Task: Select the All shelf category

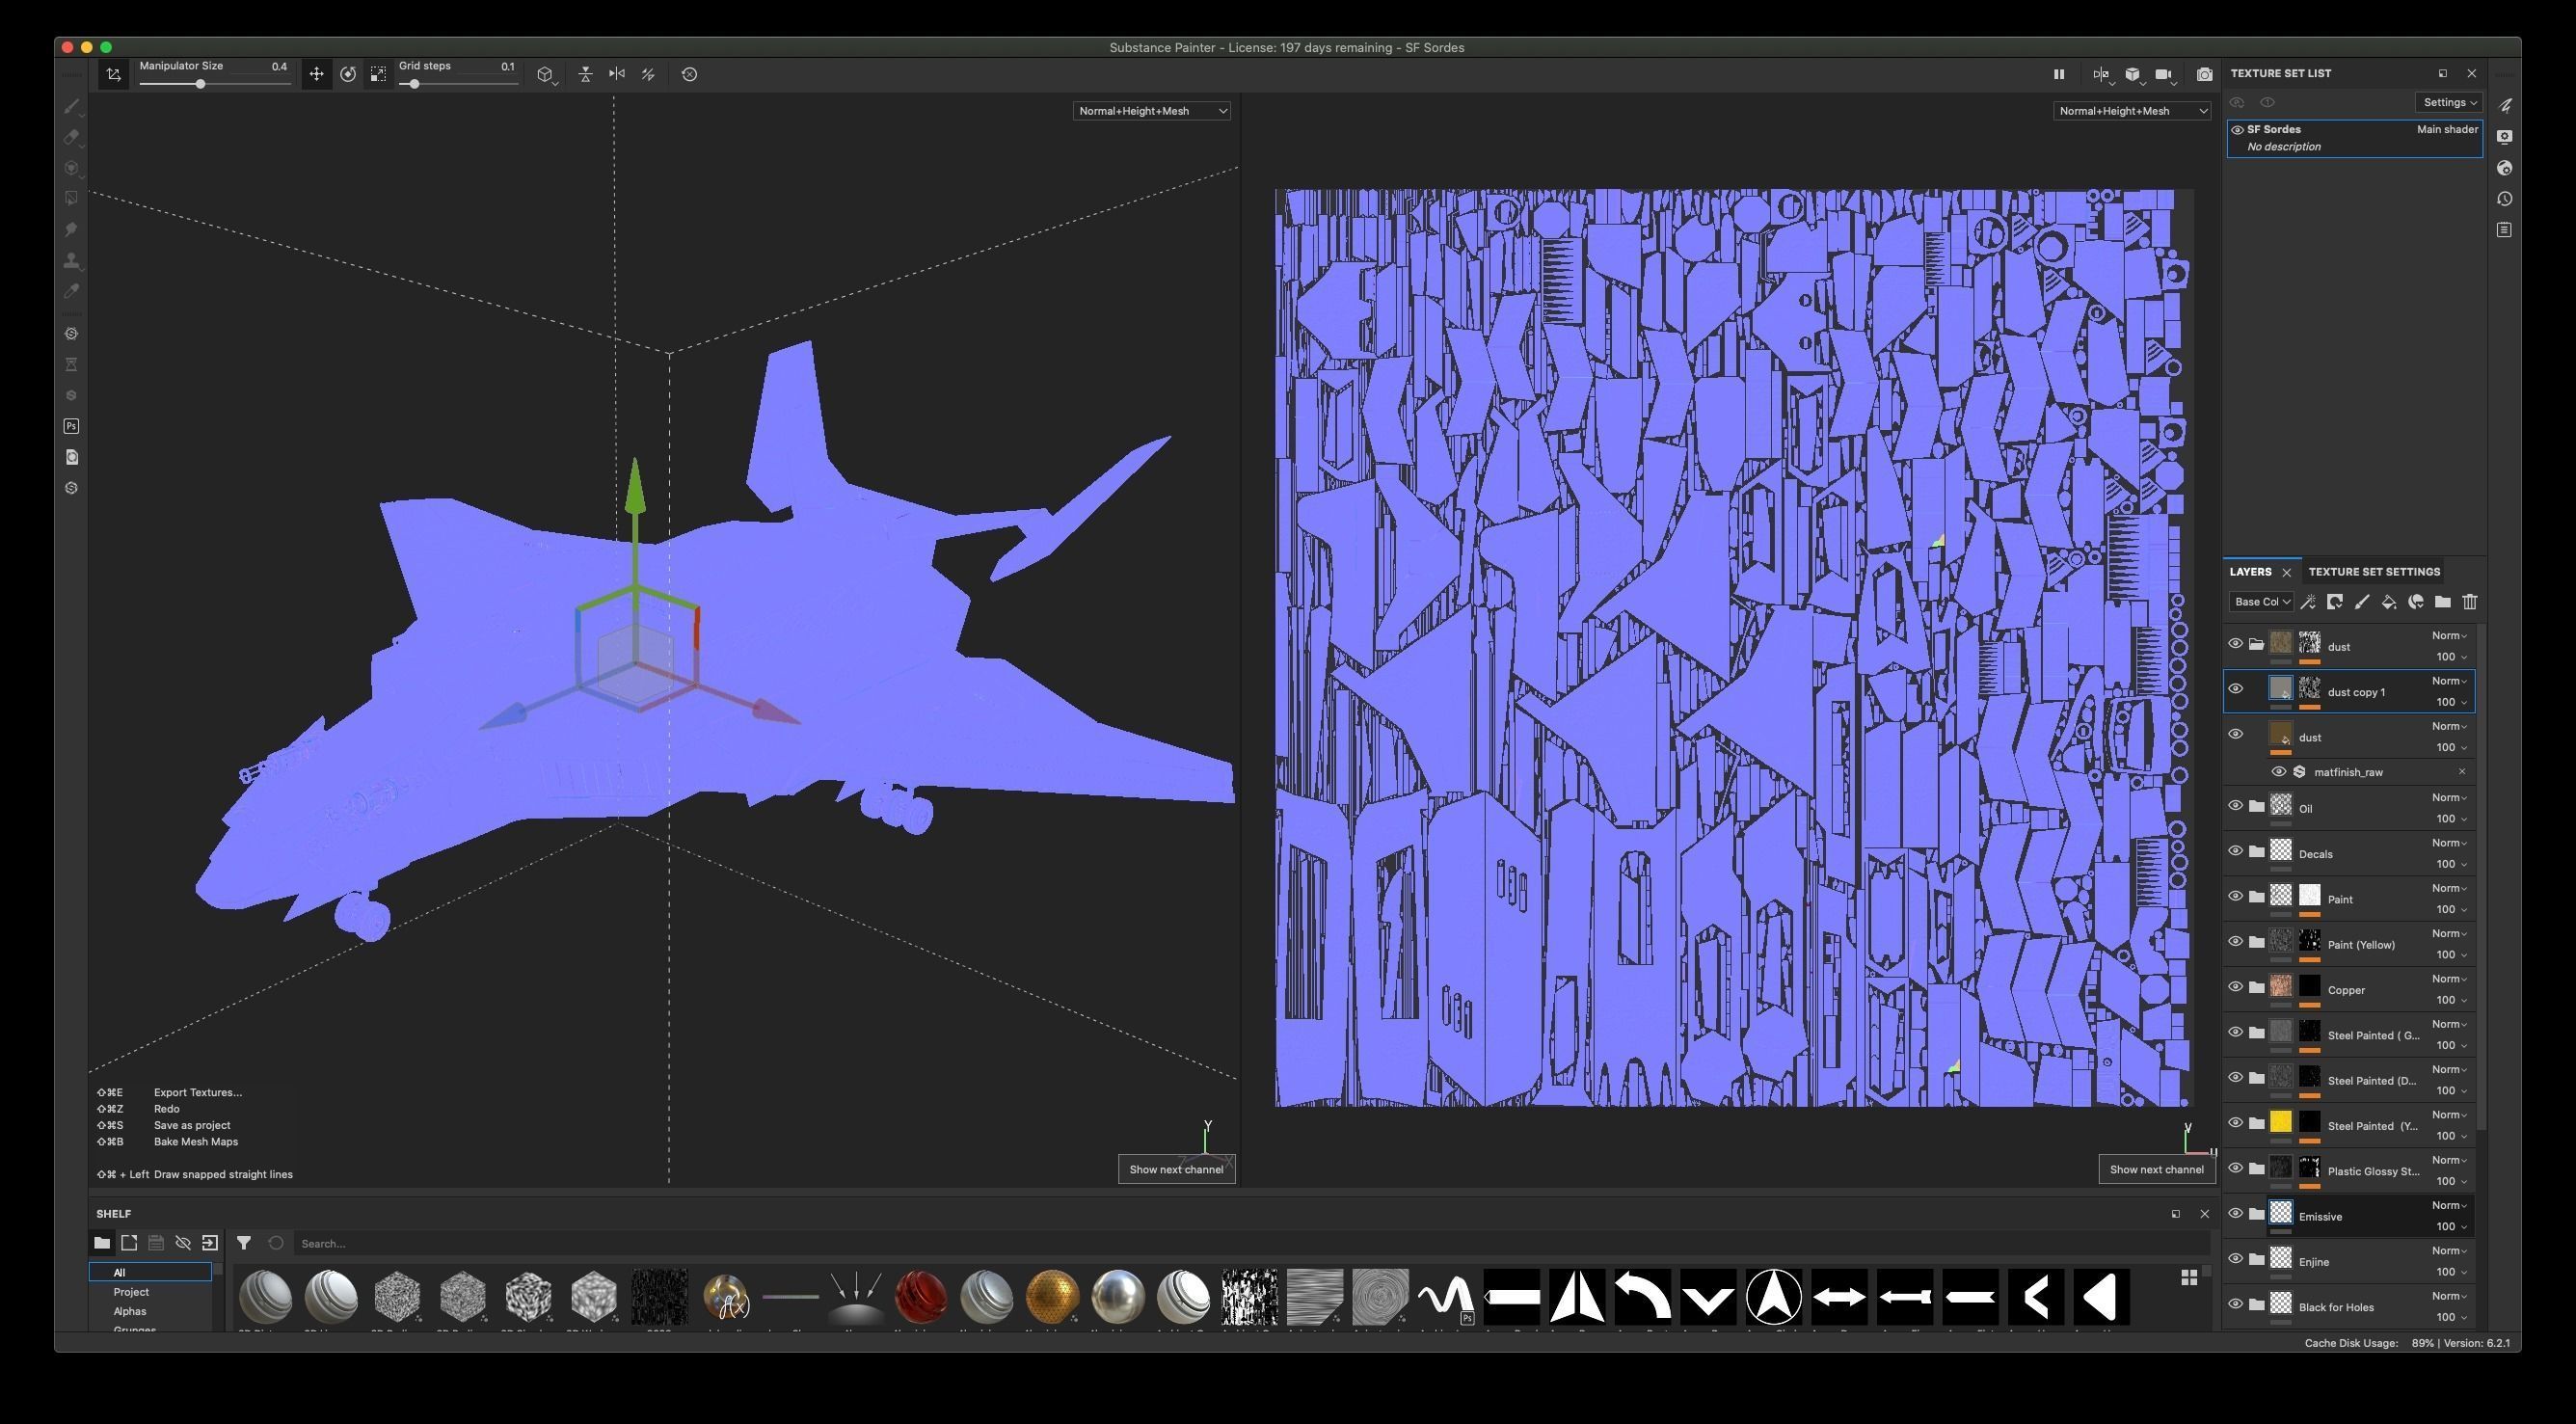Action: tap(150, 1272)
